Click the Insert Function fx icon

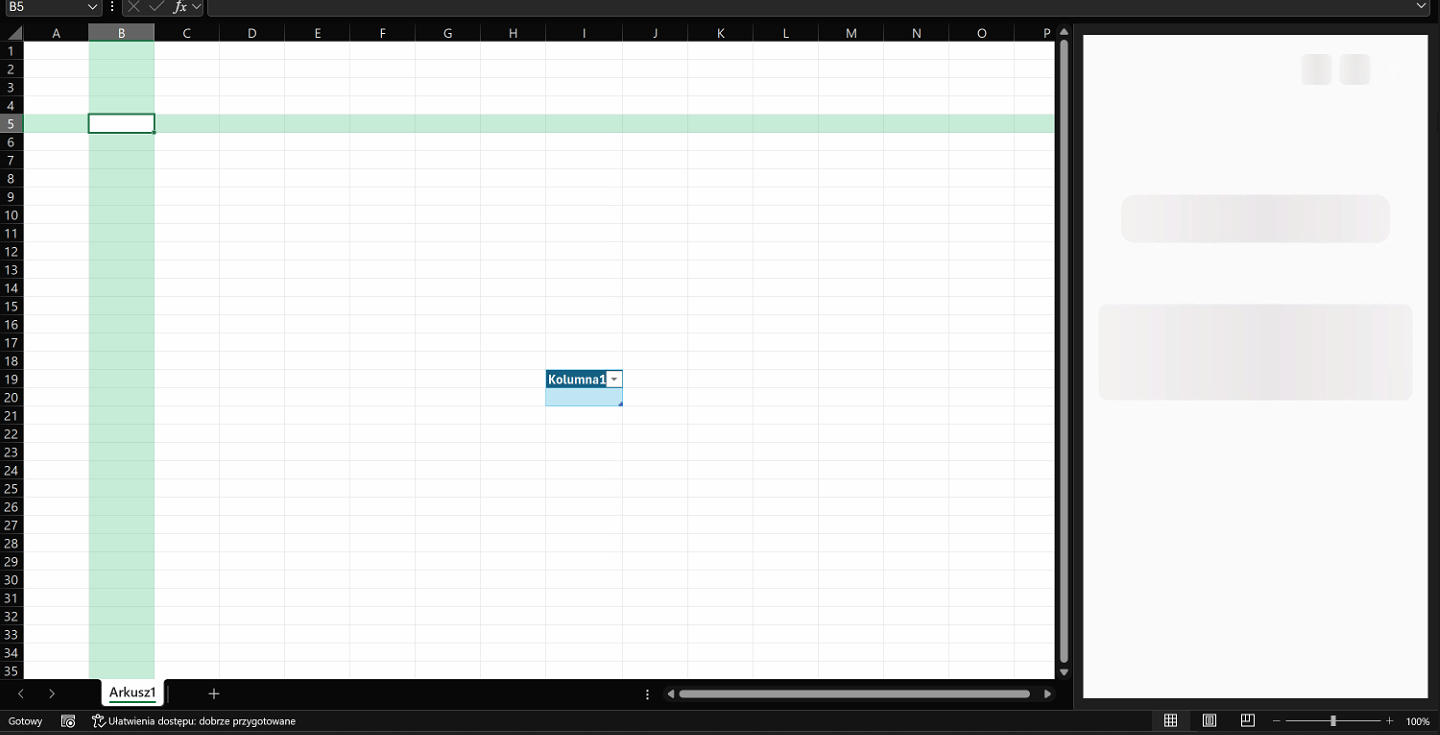[180, 7]
